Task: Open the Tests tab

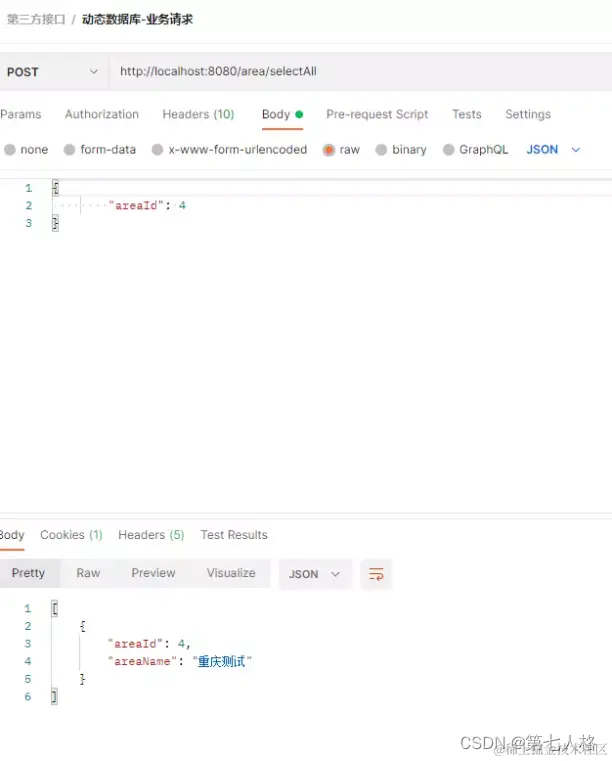Action: [466, 114]
